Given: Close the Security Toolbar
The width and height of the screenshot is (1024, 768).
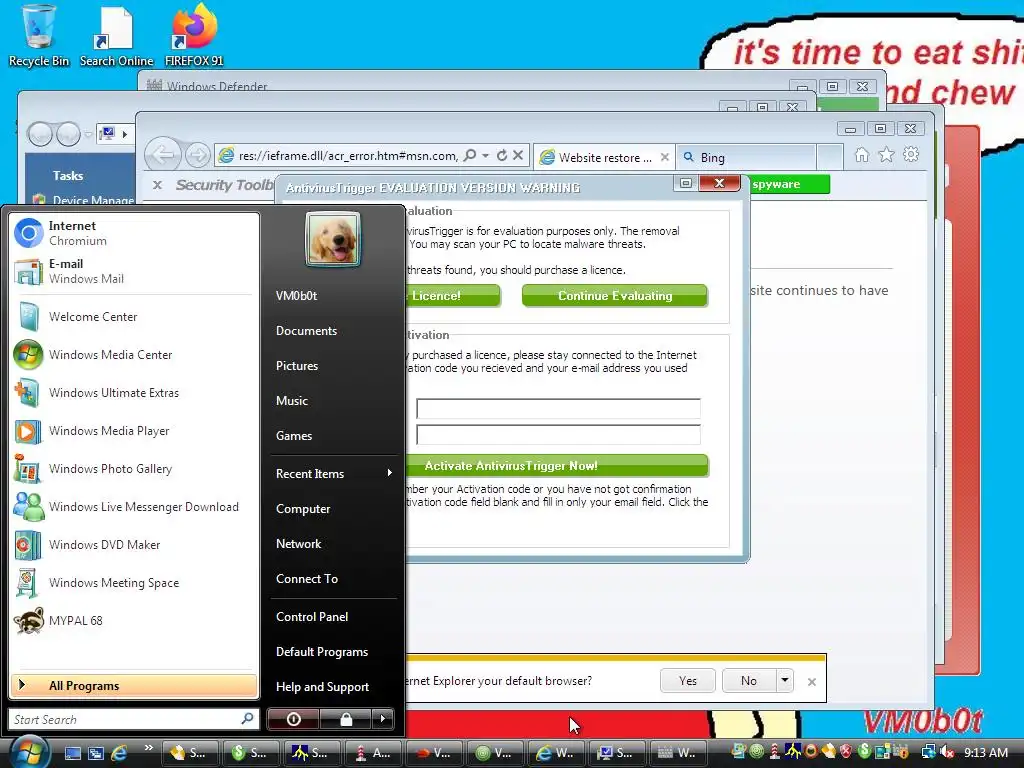Looking at the screenshot, I should pyautogui.click(x=157, y=185).
